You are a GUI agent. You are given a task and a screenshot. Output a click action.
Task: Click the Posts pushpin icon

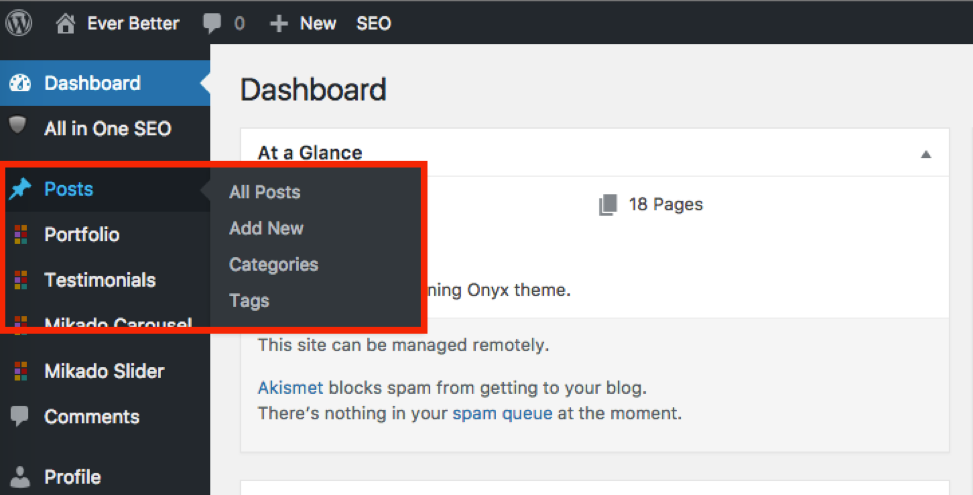[x=20, y=189]
